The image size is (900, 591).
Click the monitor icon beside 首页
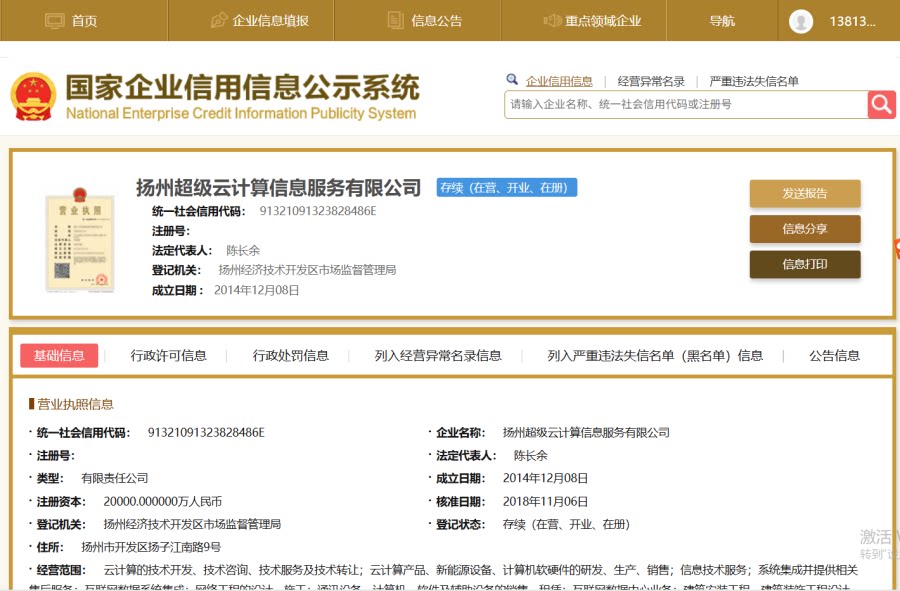(x=55, y=21)
